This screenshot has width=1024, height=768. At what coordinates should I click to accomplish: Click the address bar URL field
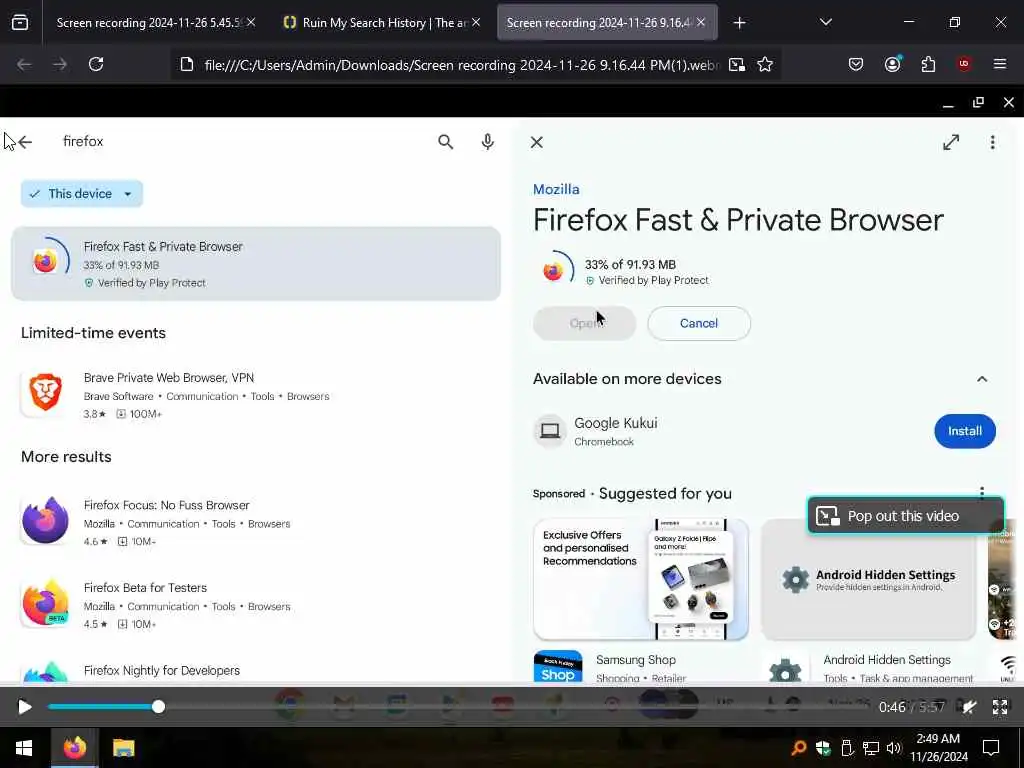[x=462, y=65]
